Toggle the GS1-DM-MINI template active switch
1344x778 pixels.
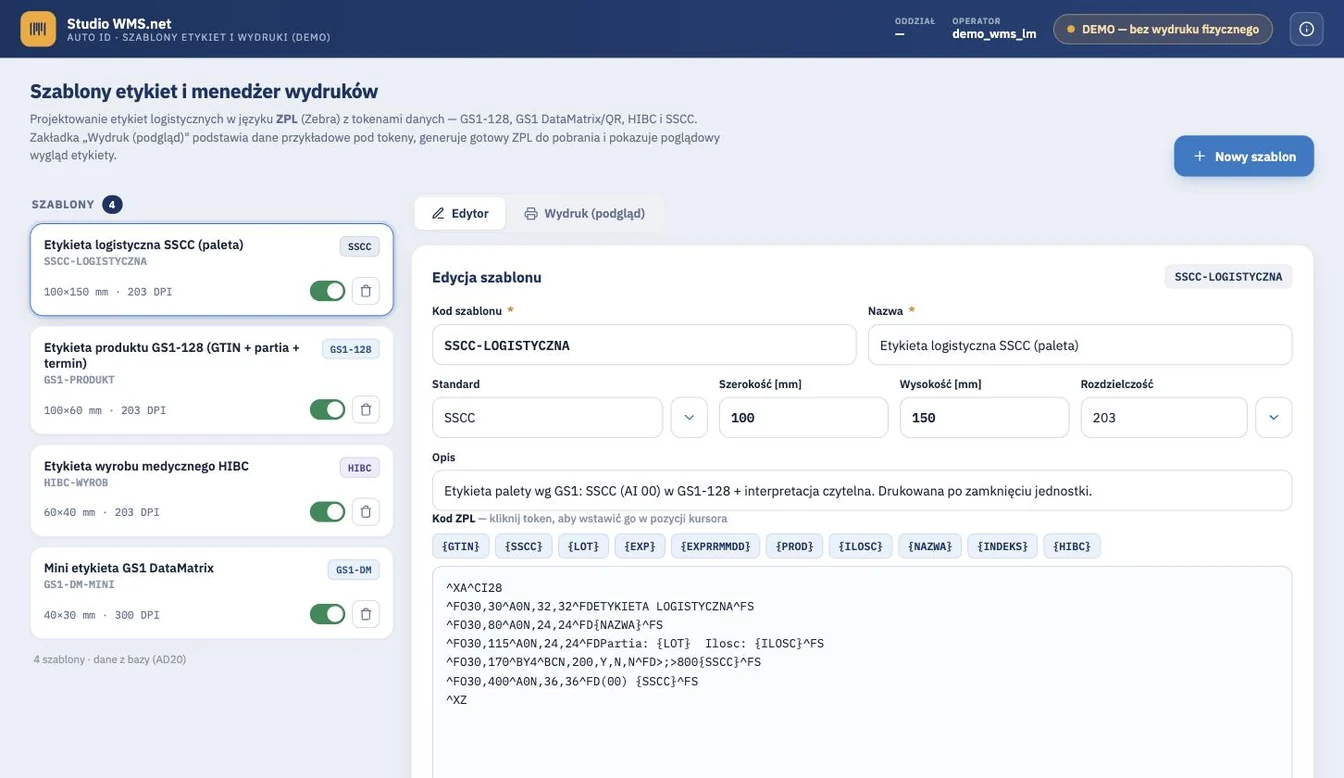click(327, 614)
